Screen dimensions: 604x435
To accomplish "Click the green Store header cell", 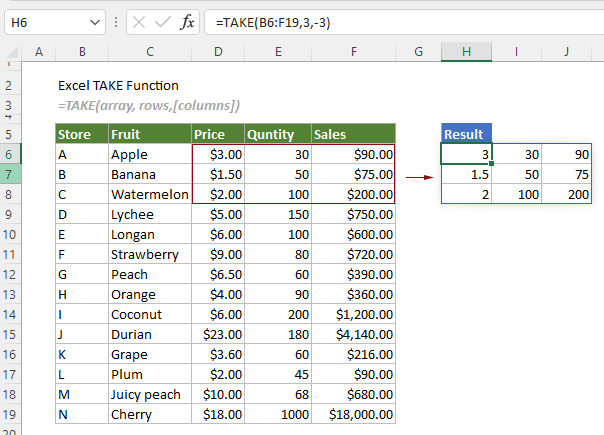I will 81,134.
